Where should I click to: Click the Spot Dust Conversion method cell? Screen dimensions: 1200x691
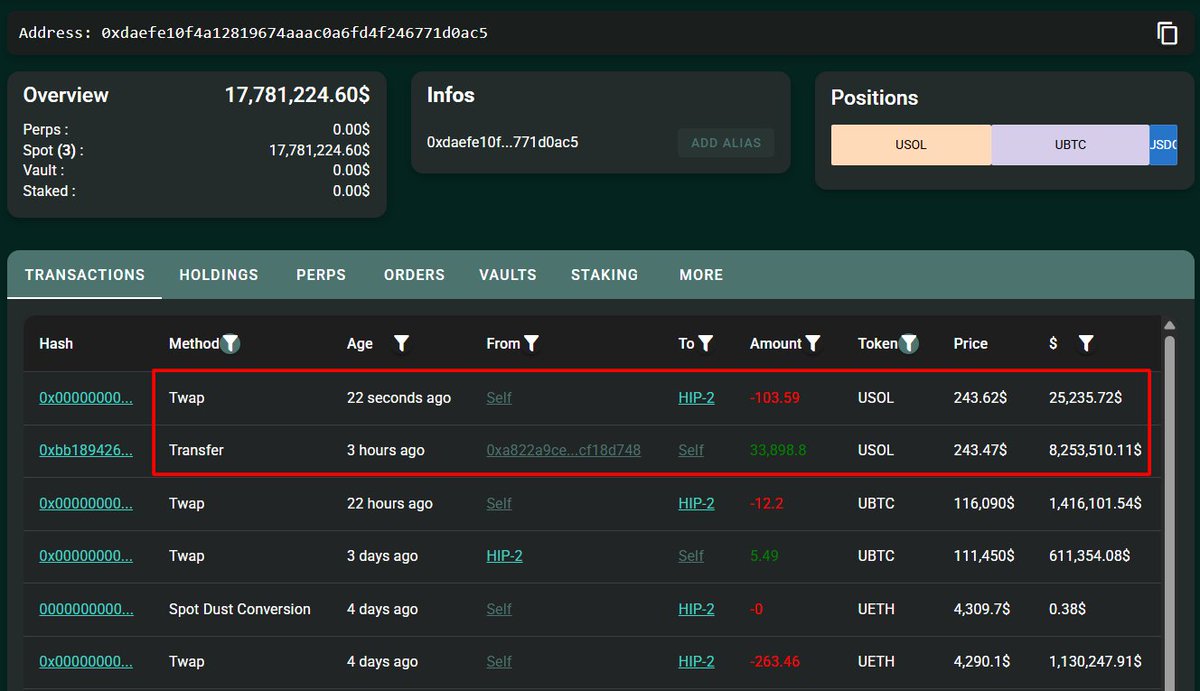[x=240, y=609]
